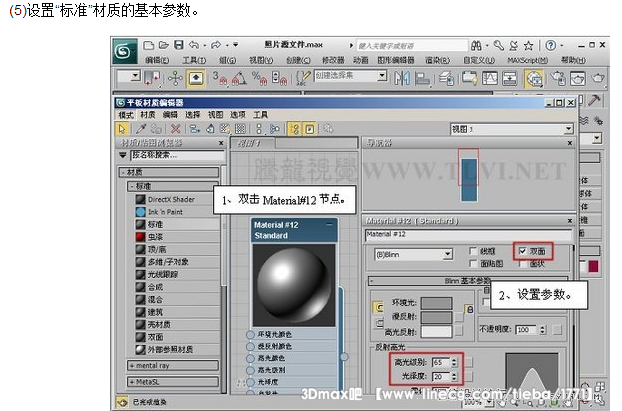Open the 视图 1 view dropdown

[x=512, y=129]
